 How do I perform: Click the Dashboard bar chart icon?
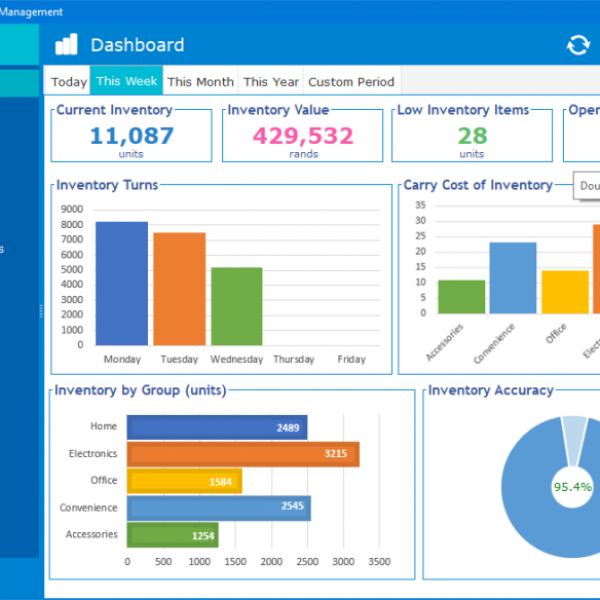click(66, 44)
